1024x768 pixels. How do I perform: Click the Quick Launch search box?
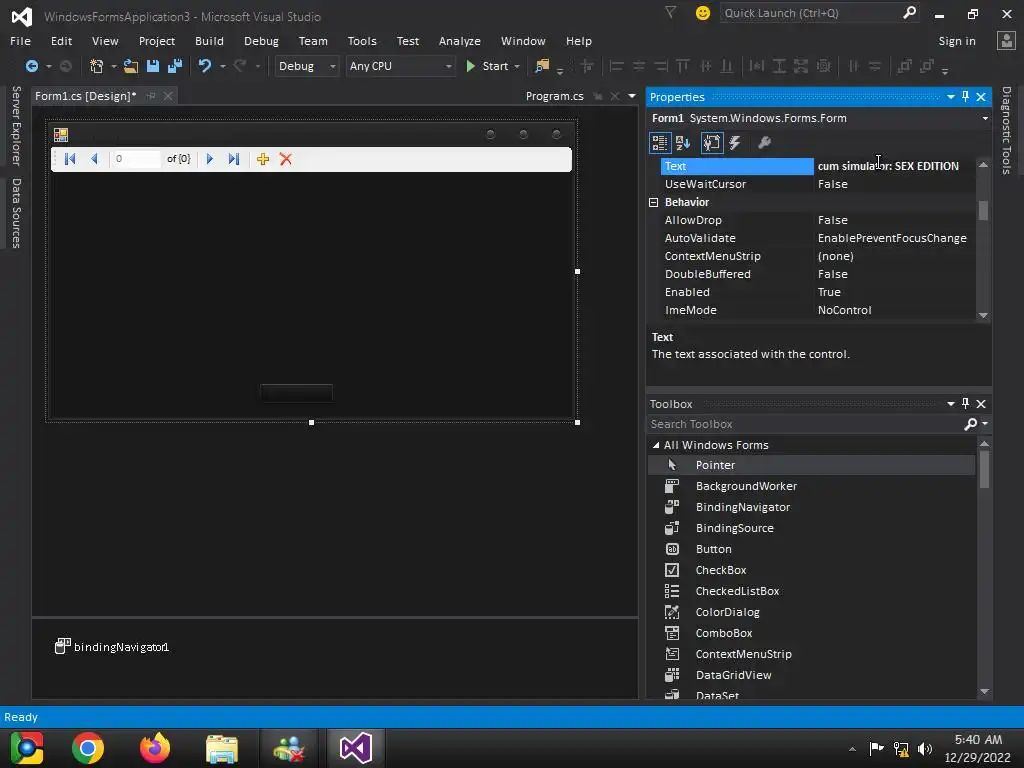811,12
